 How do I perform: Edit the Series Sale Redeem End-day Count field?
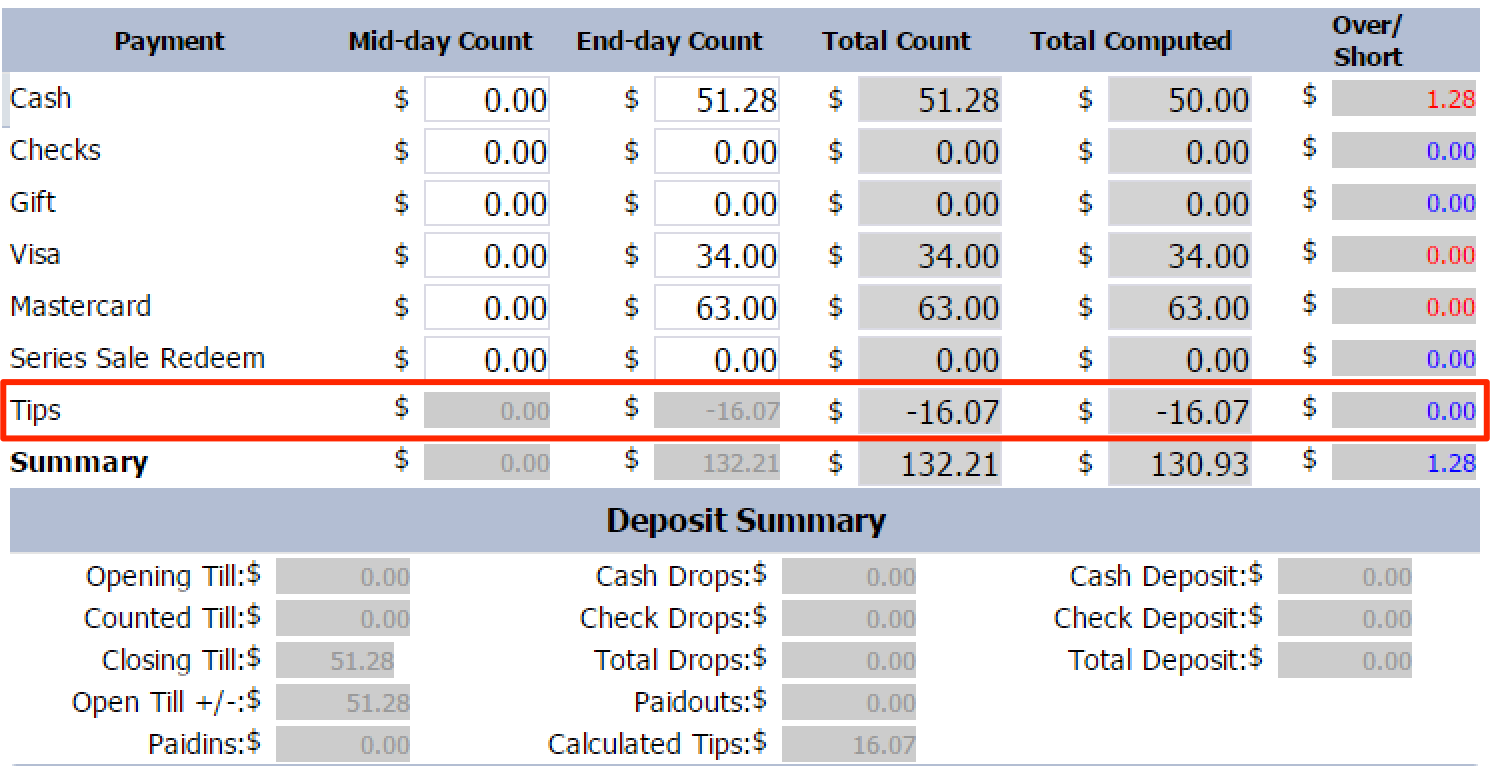(x=716, y=359)
